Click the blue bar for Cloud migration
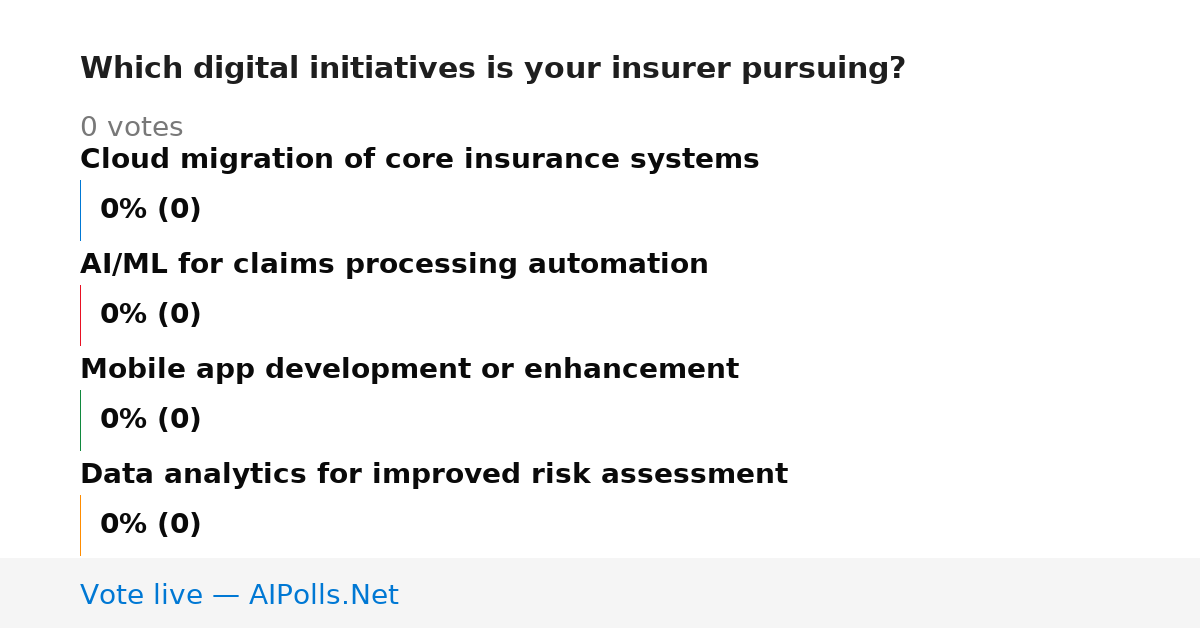Viewport: 1200px width, 628px height. tap(80, 210)
